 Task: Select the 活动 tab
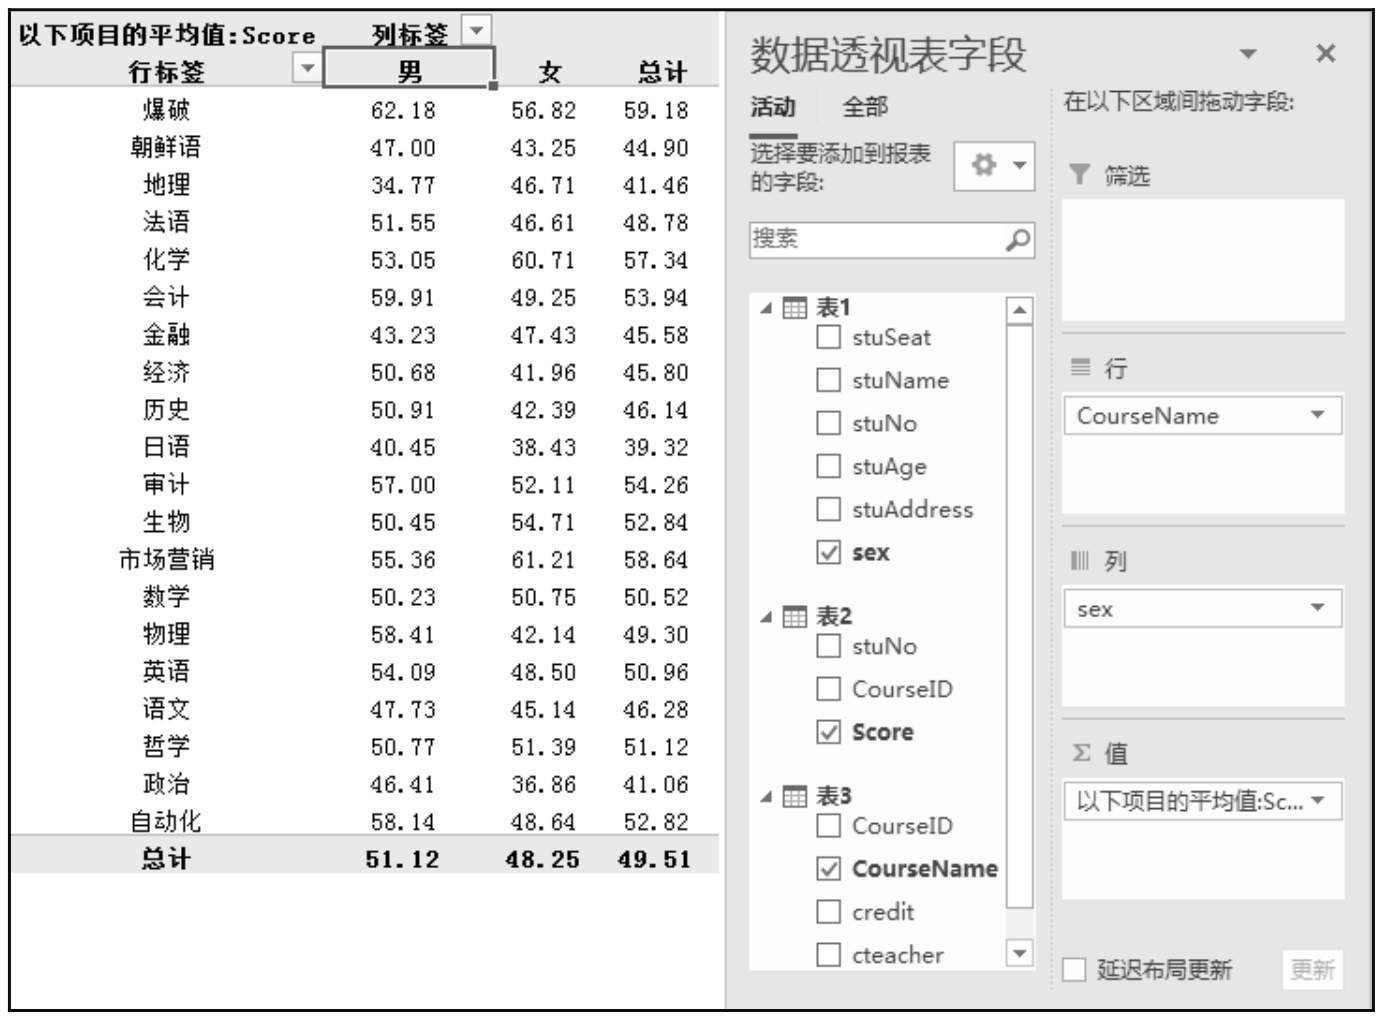click(773, 107)
